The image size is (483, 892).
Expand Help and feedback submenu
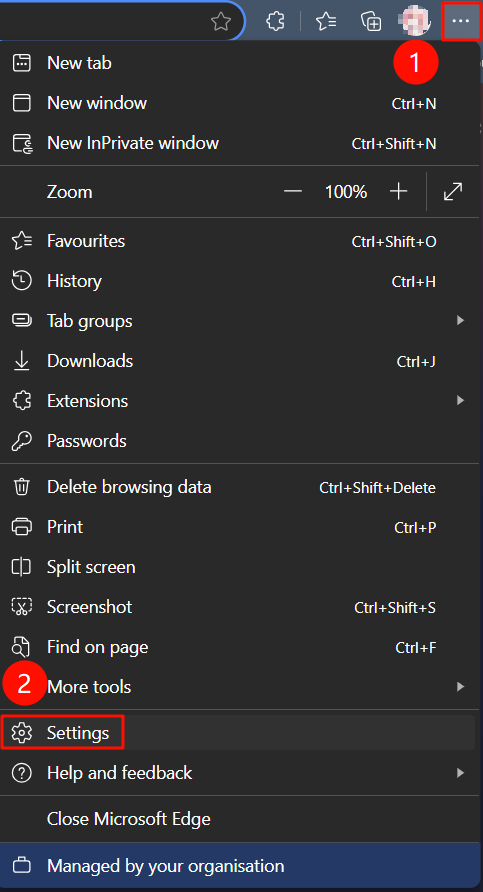[x=240, y=773]
